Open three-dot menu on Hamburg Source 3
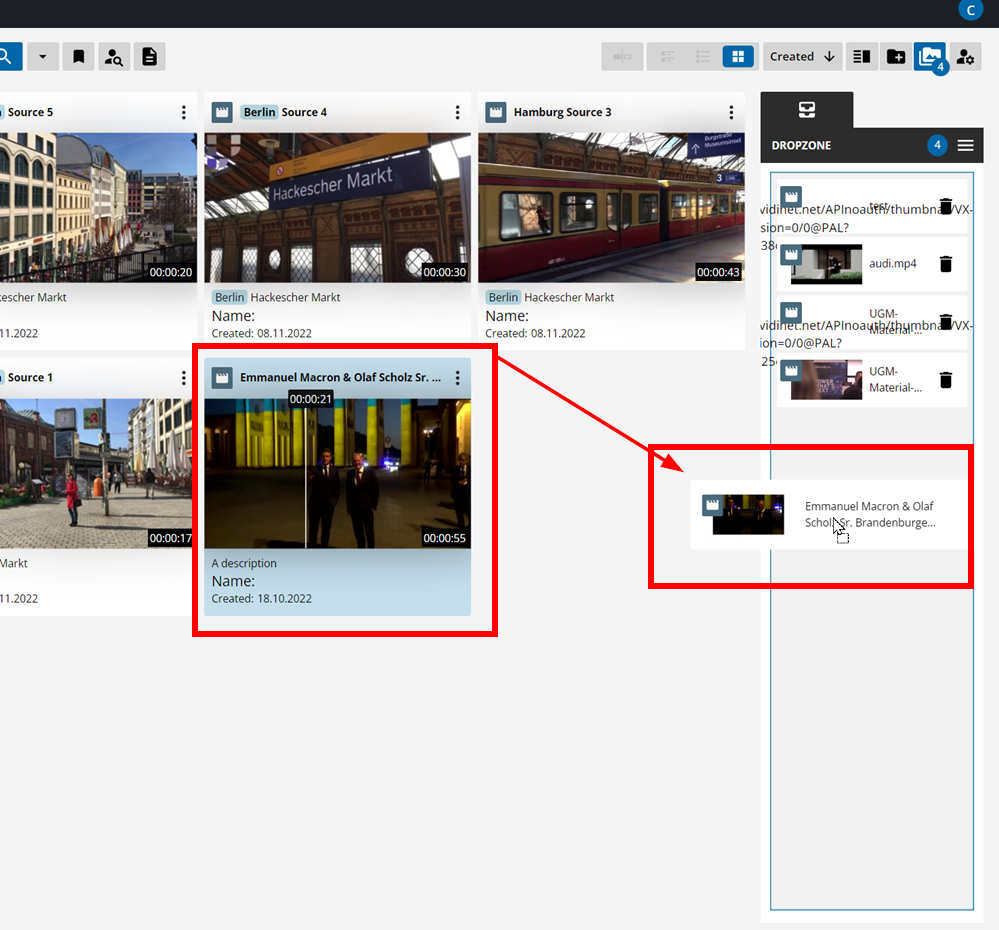Screen dimensions: 999x930 731,112
